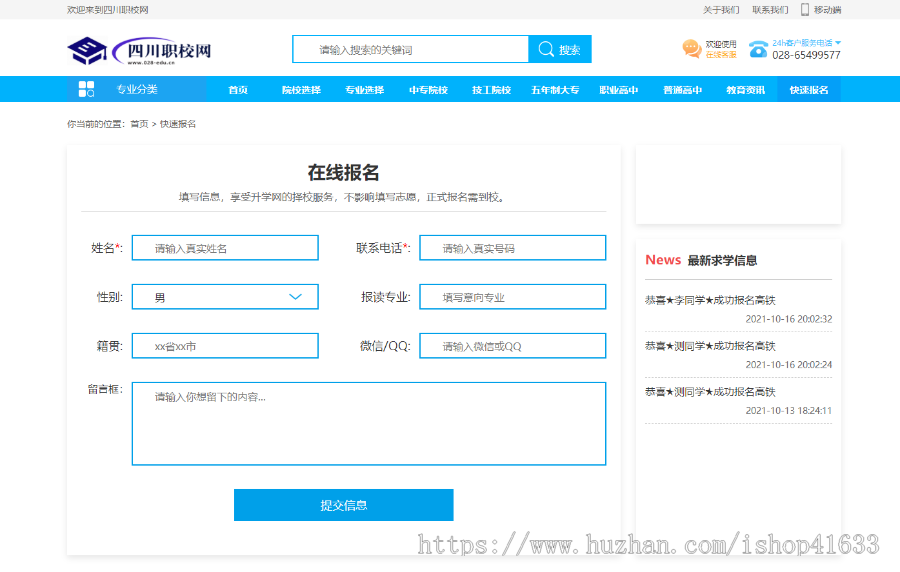The width and height of the screenshot is (900, 572).
Task: Open the 专业分类 category menu
Action: tap(137, 89)
